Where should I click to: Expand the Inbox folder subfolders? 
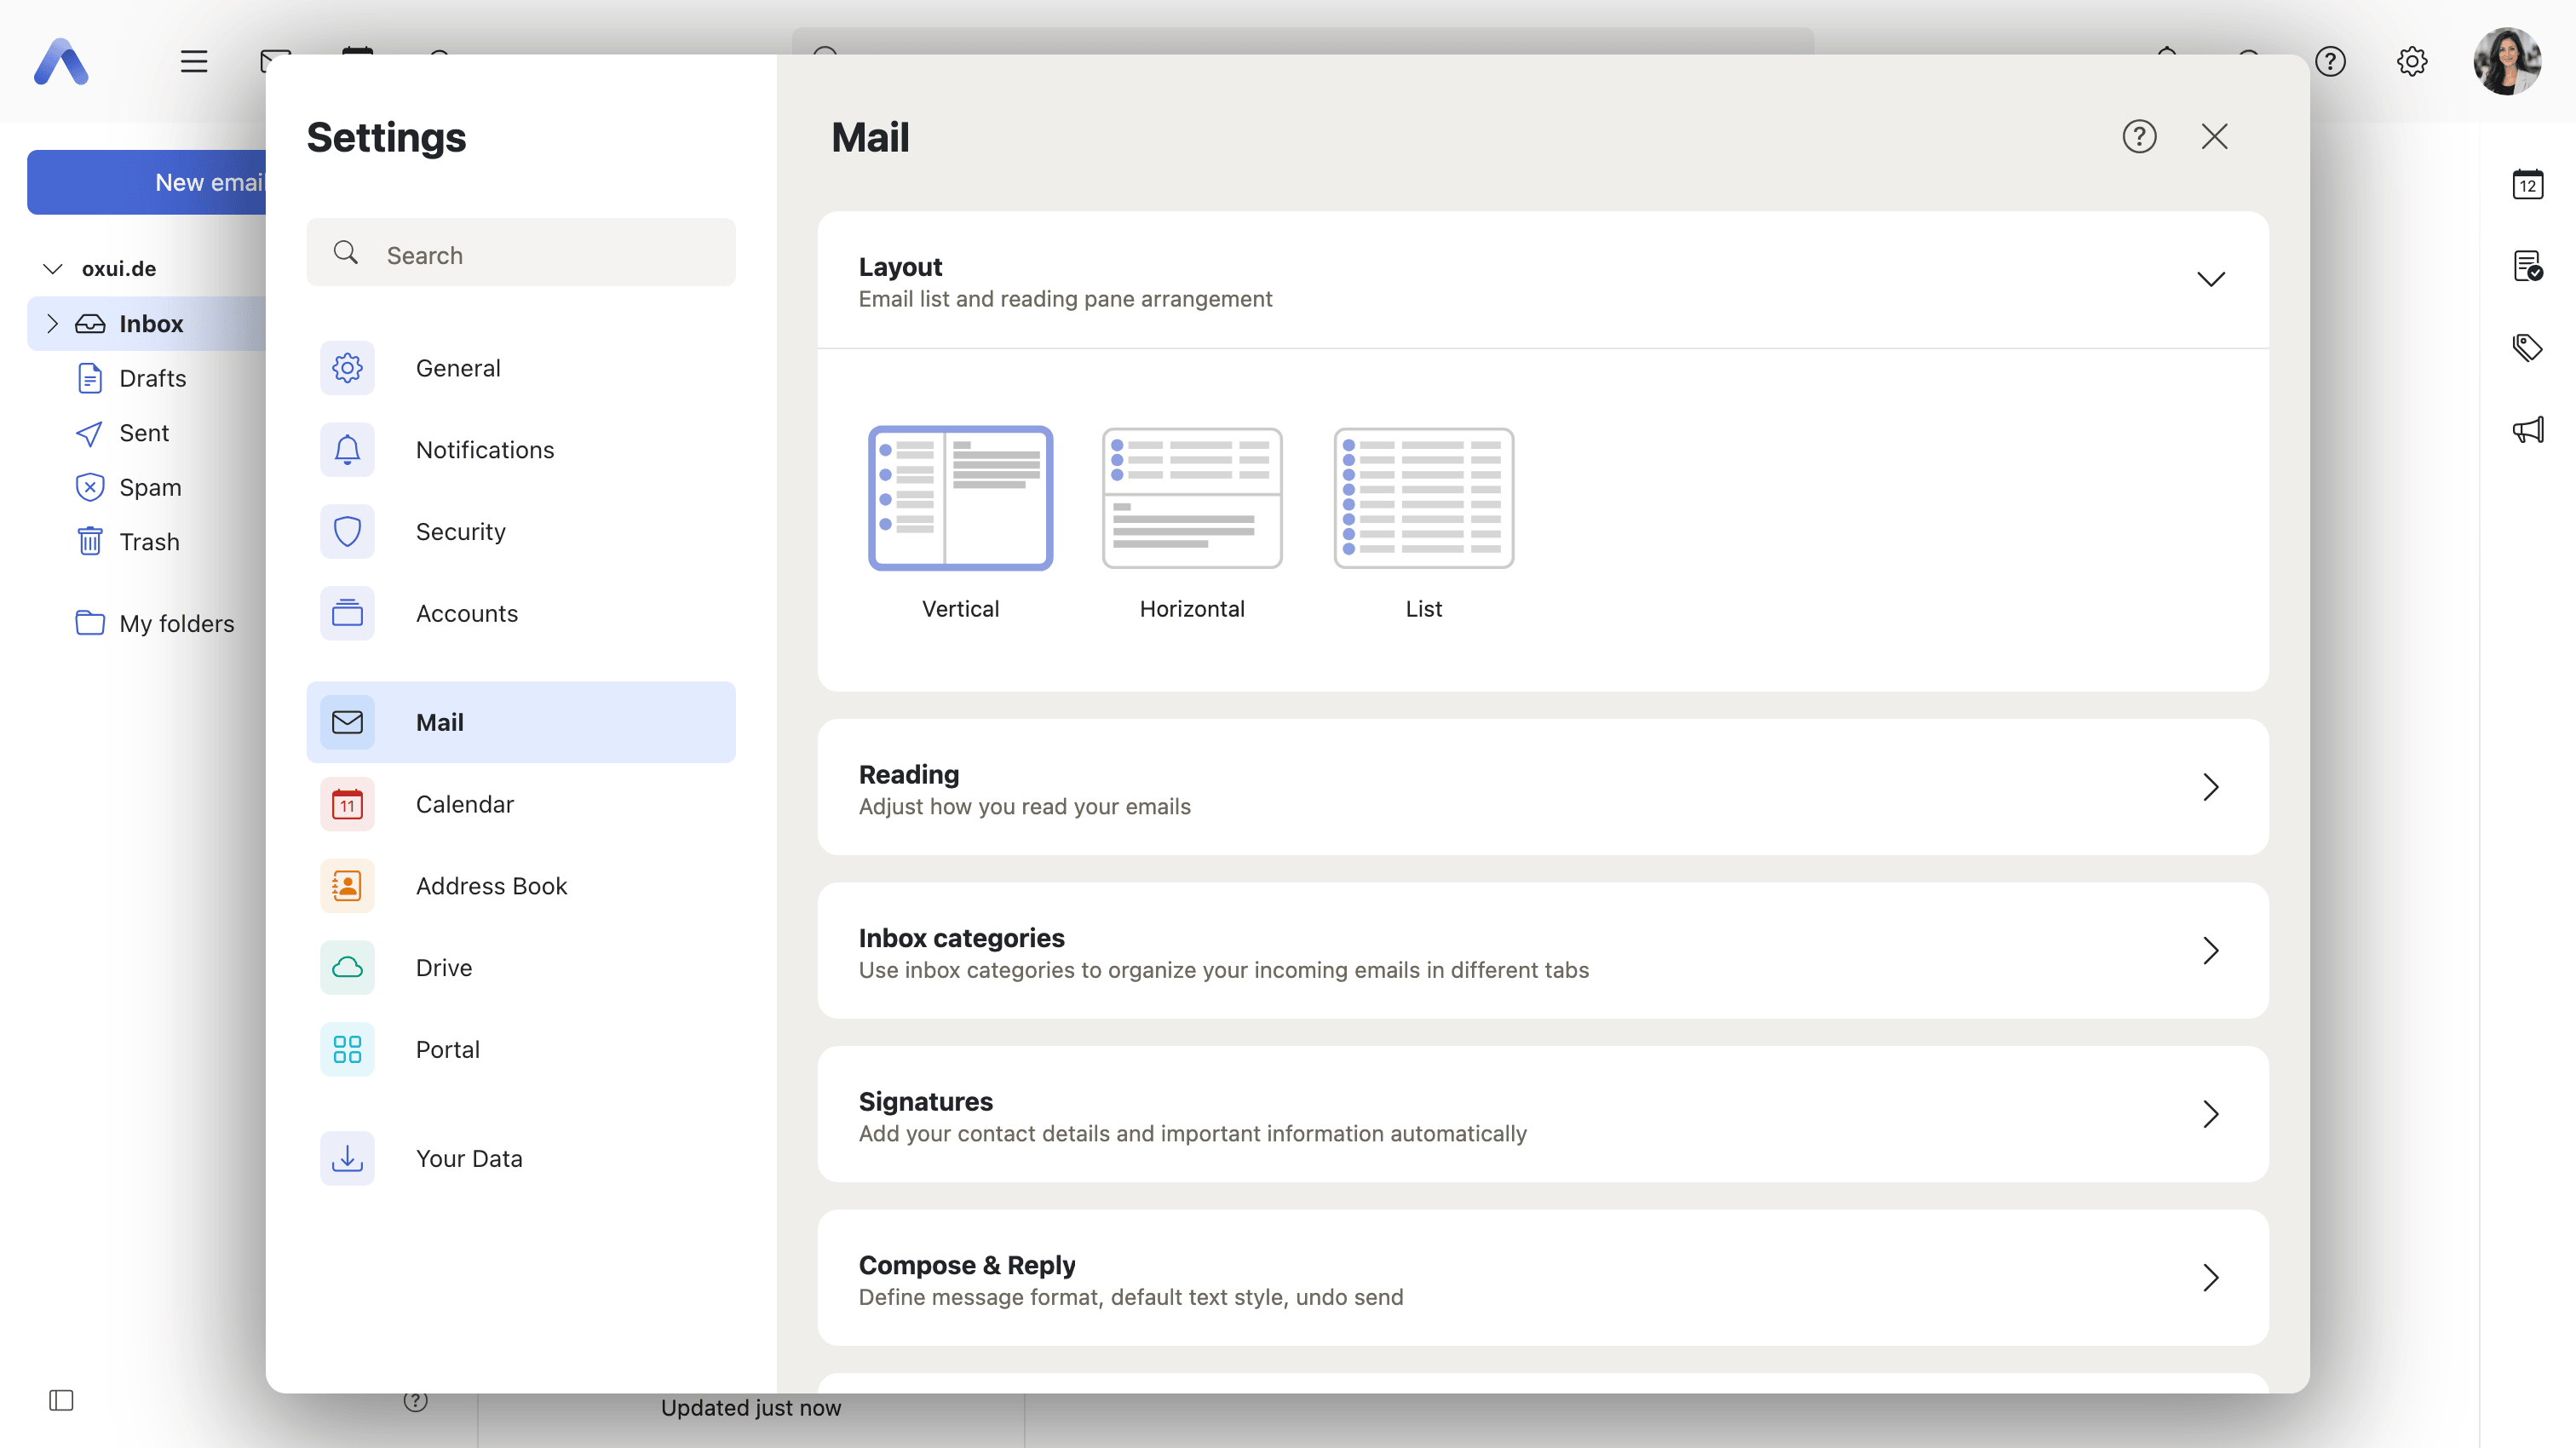(52, 324)
